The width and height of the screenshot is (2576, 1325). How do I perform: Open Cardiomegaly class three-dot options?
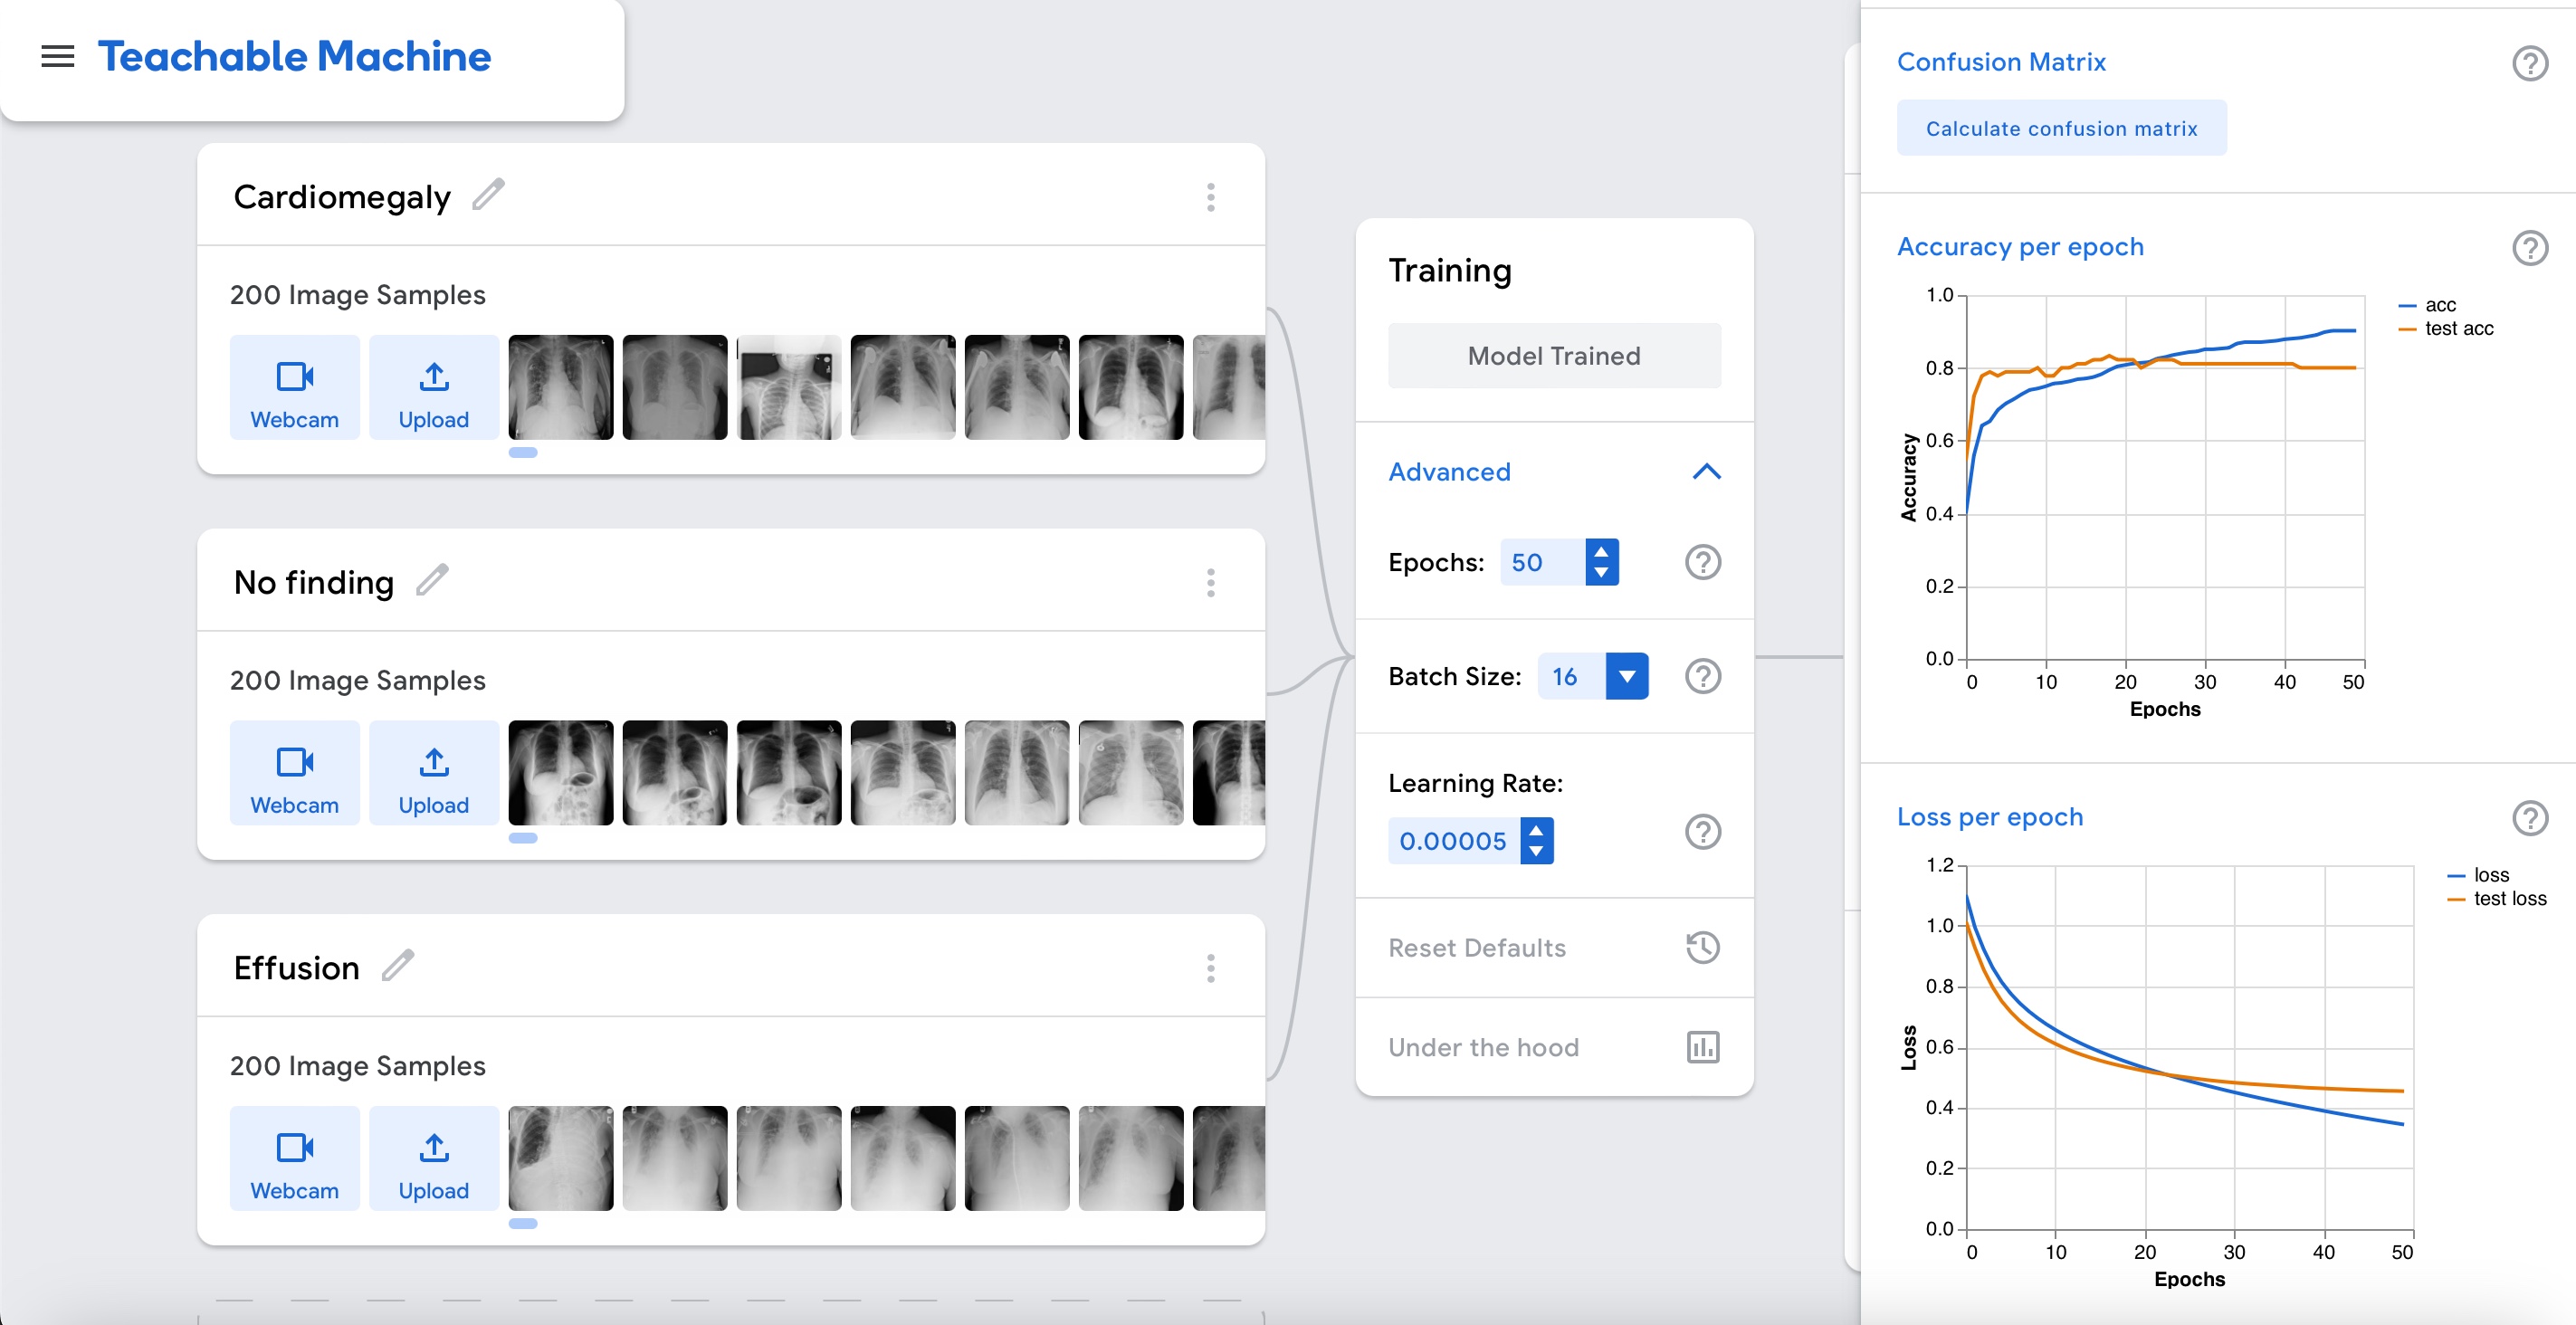click(1210, 197)
